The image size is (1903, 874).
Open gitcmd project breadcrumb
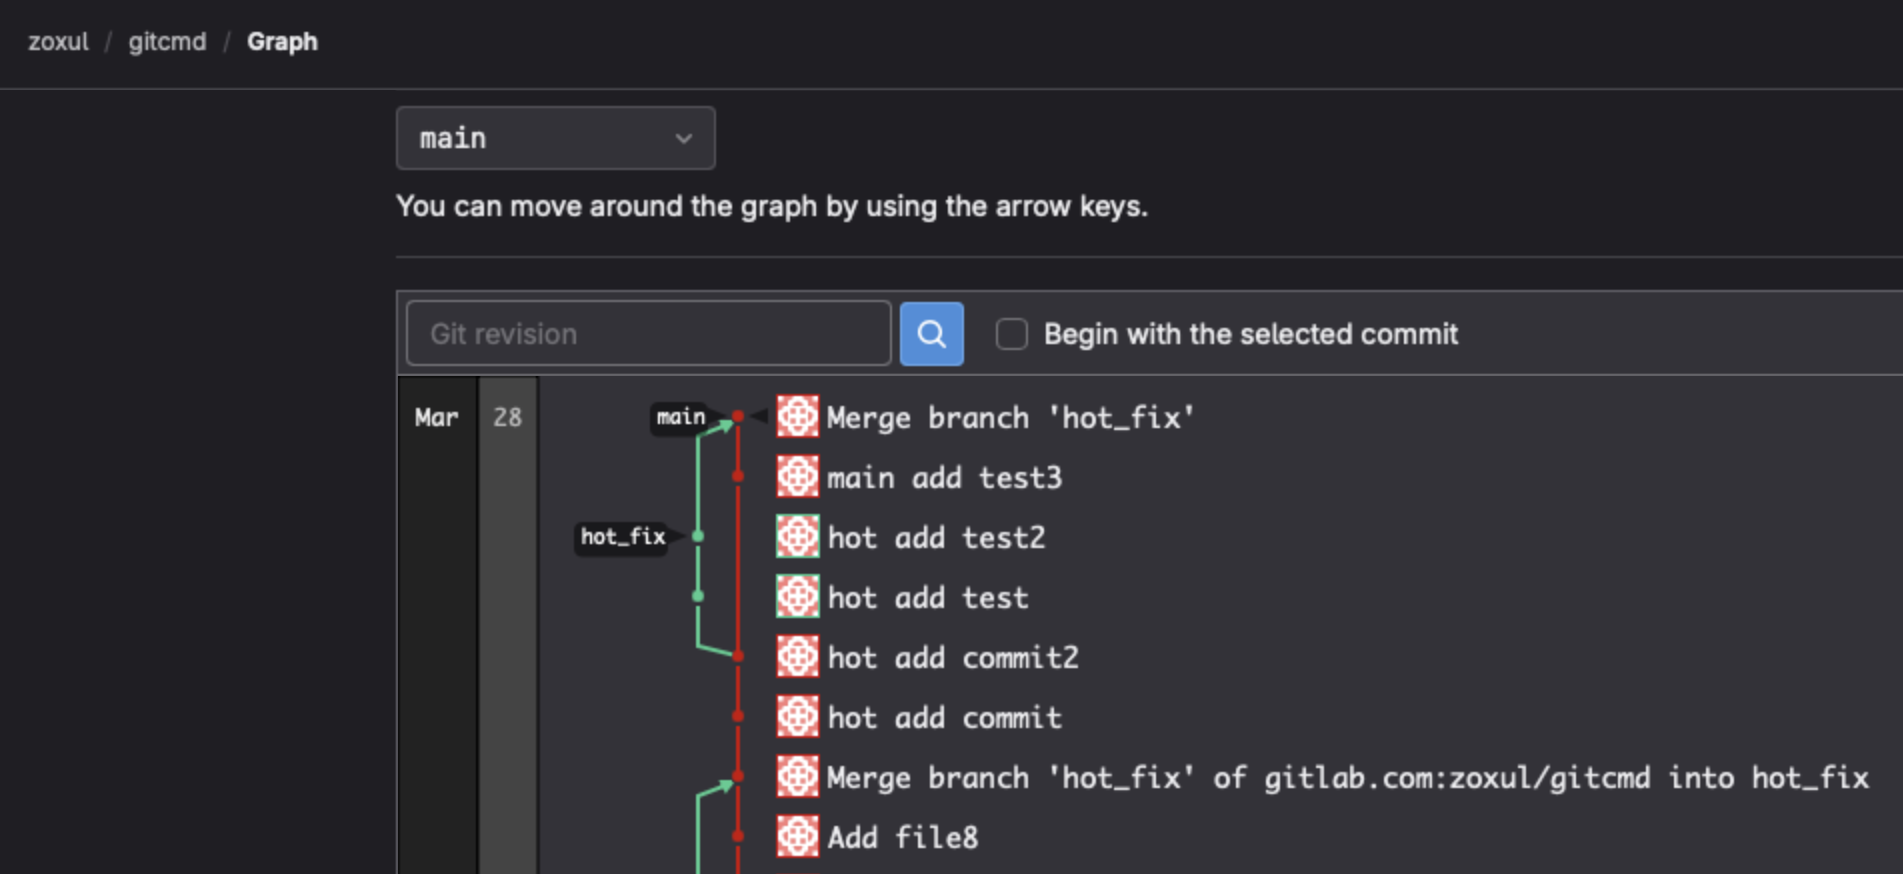[167, 42]
